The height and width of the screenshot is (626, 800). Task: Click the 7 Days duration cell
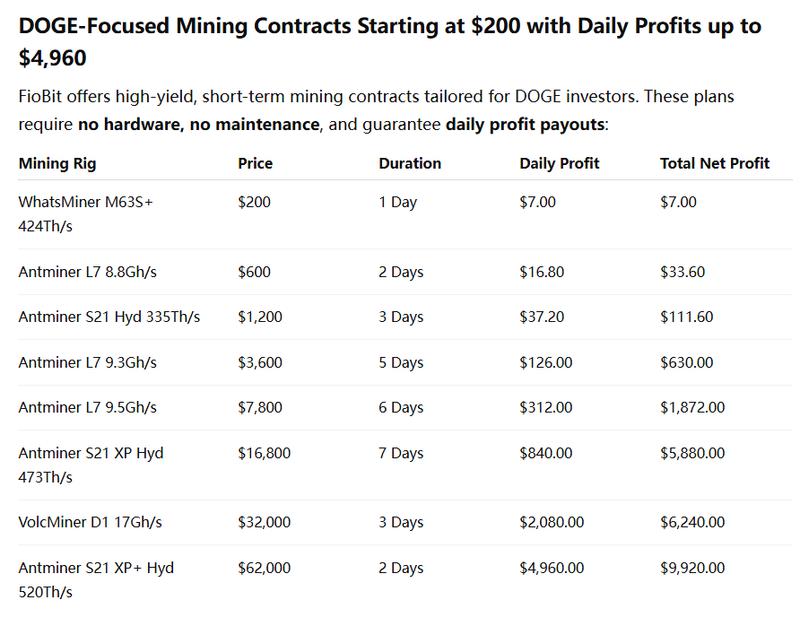click(402, 453)
